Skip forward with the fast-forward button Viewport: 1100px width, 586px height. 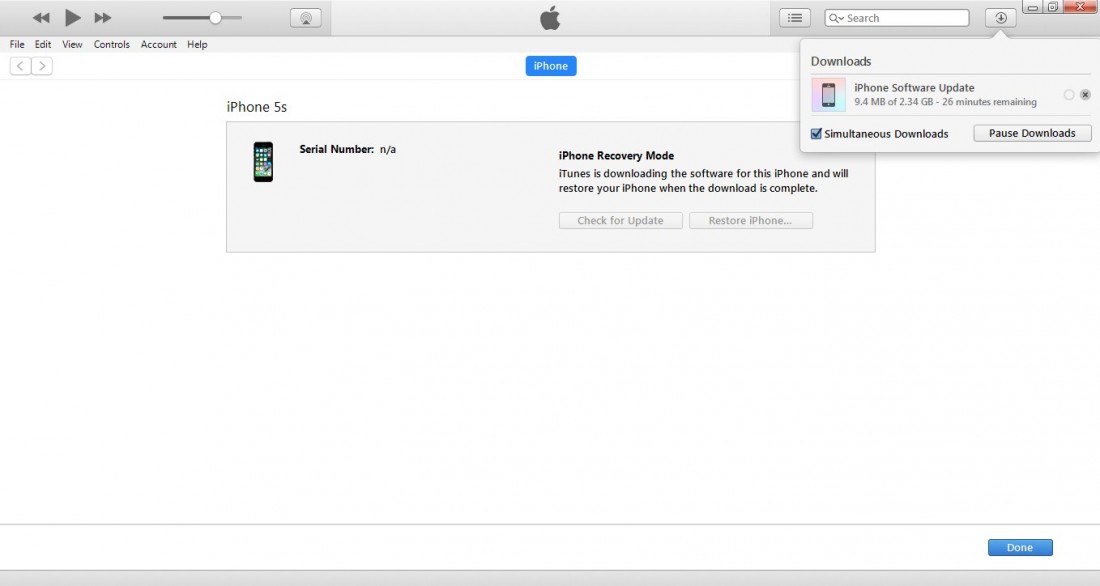103,18
